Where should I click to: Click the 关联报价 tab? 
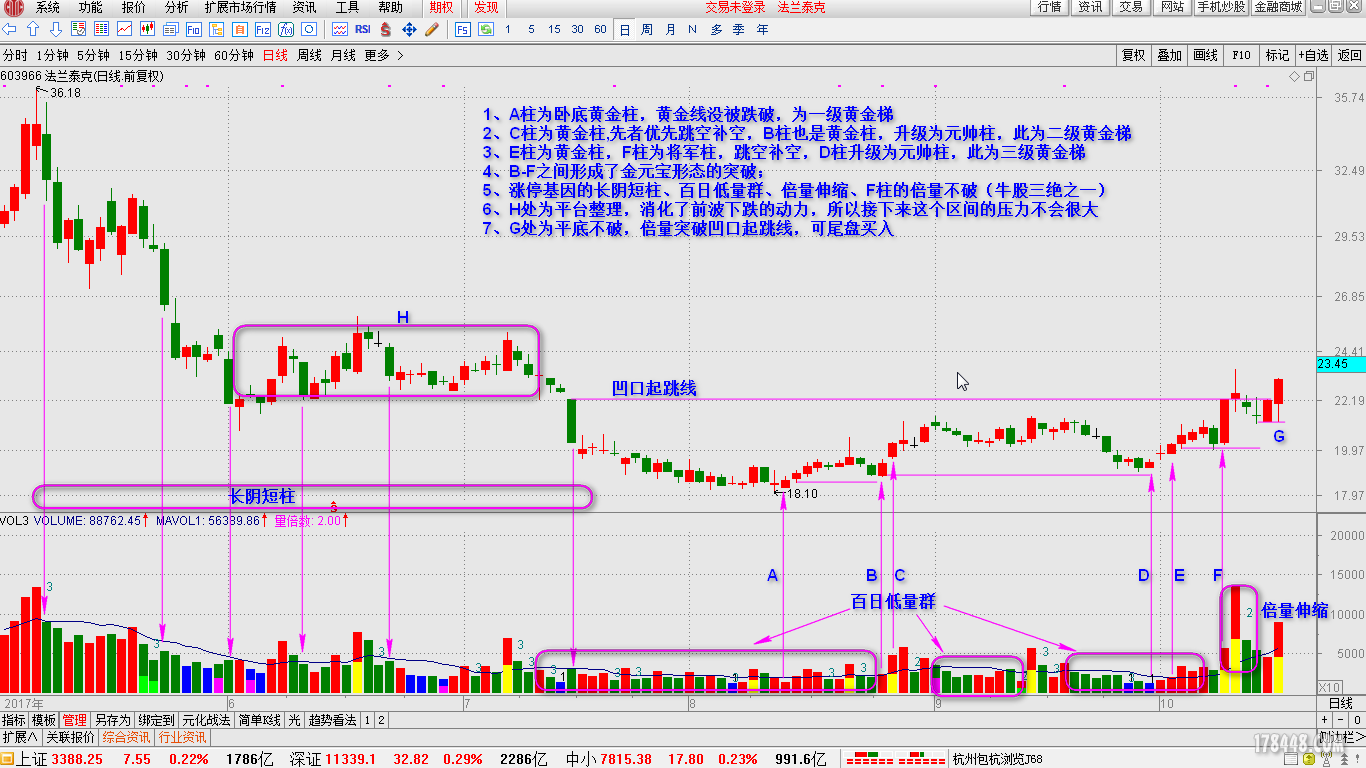tap(70, 737)
